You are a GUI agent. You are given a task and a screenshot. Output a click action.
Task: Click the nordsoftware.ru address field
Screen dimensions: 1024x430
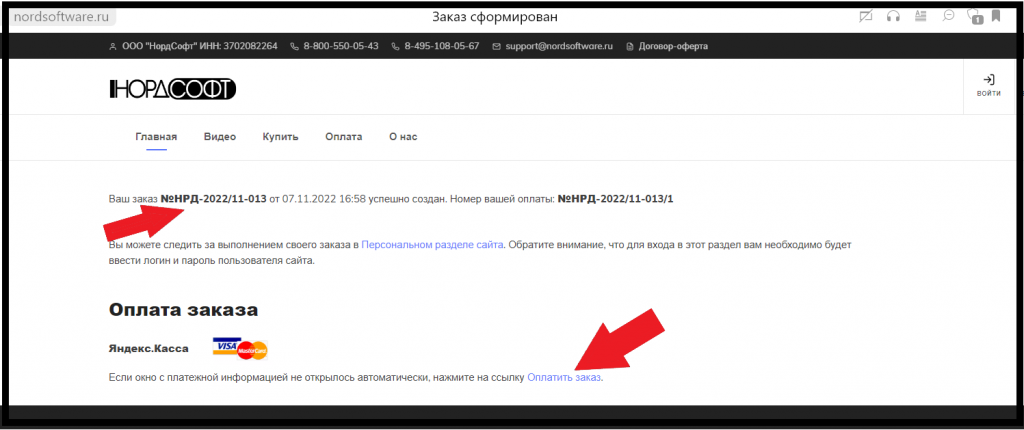click(x=61, y=17)
